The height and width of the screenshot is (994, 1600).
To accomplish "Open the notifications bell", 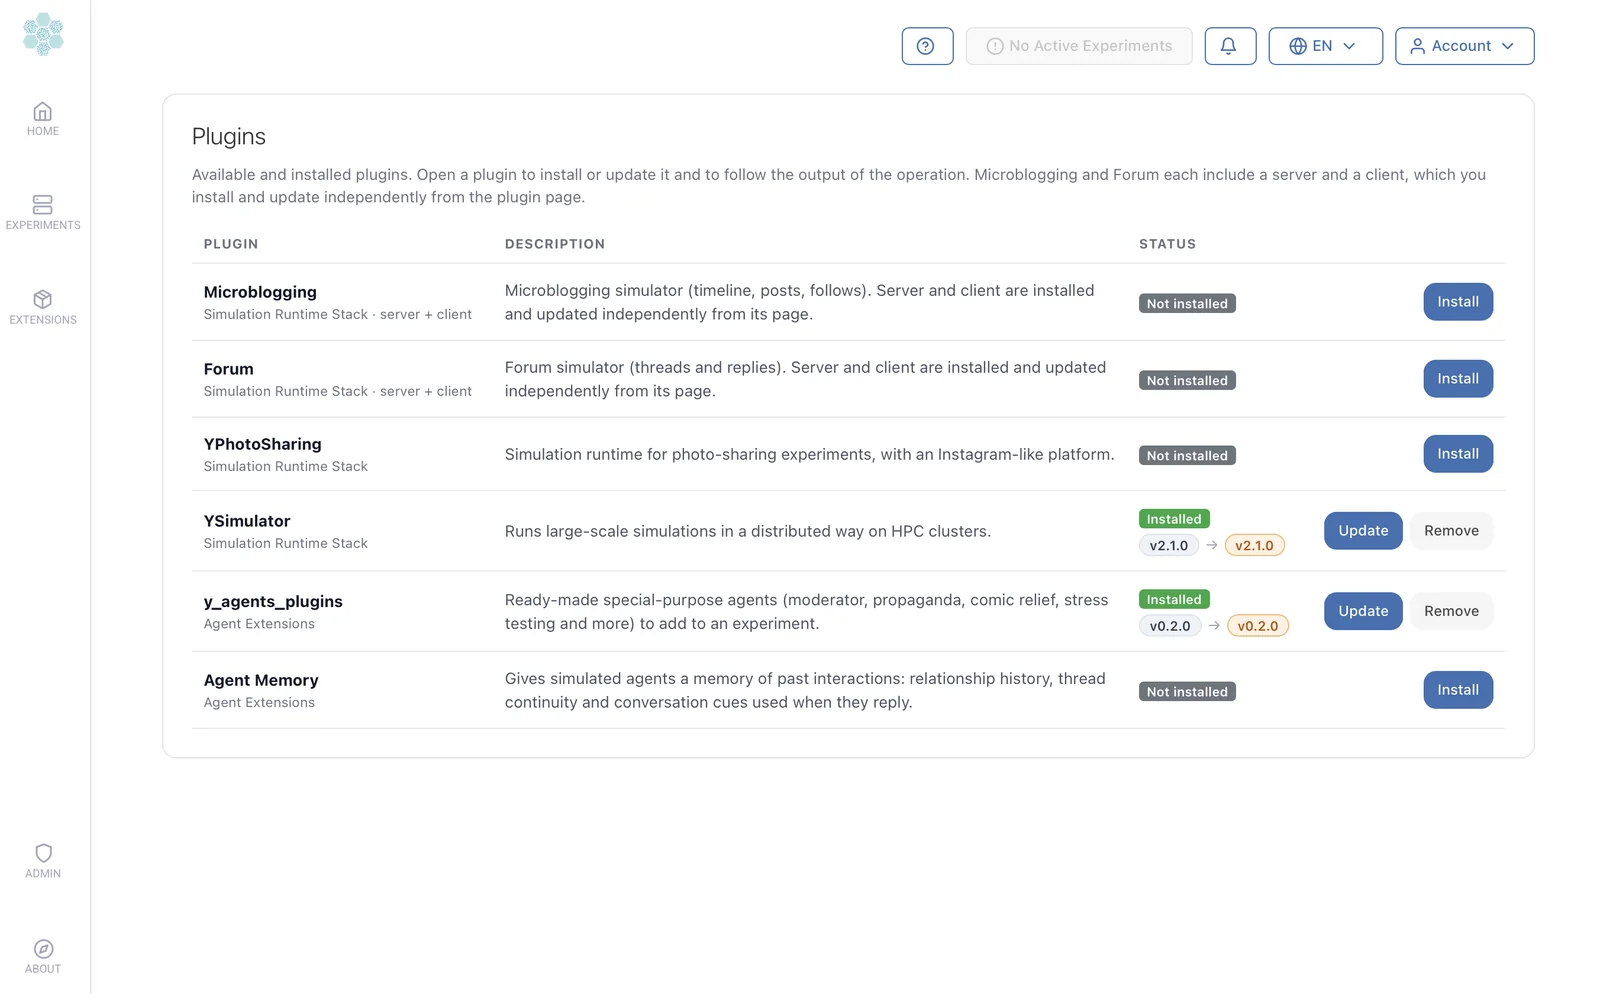I will [x=1230, y=46].
